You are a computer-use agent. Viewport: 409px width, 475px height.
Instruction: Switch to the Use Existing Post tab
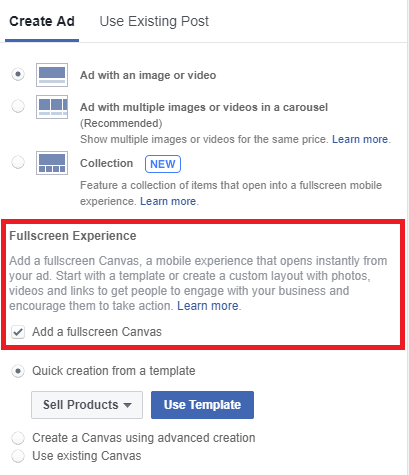tap(154, 21)
